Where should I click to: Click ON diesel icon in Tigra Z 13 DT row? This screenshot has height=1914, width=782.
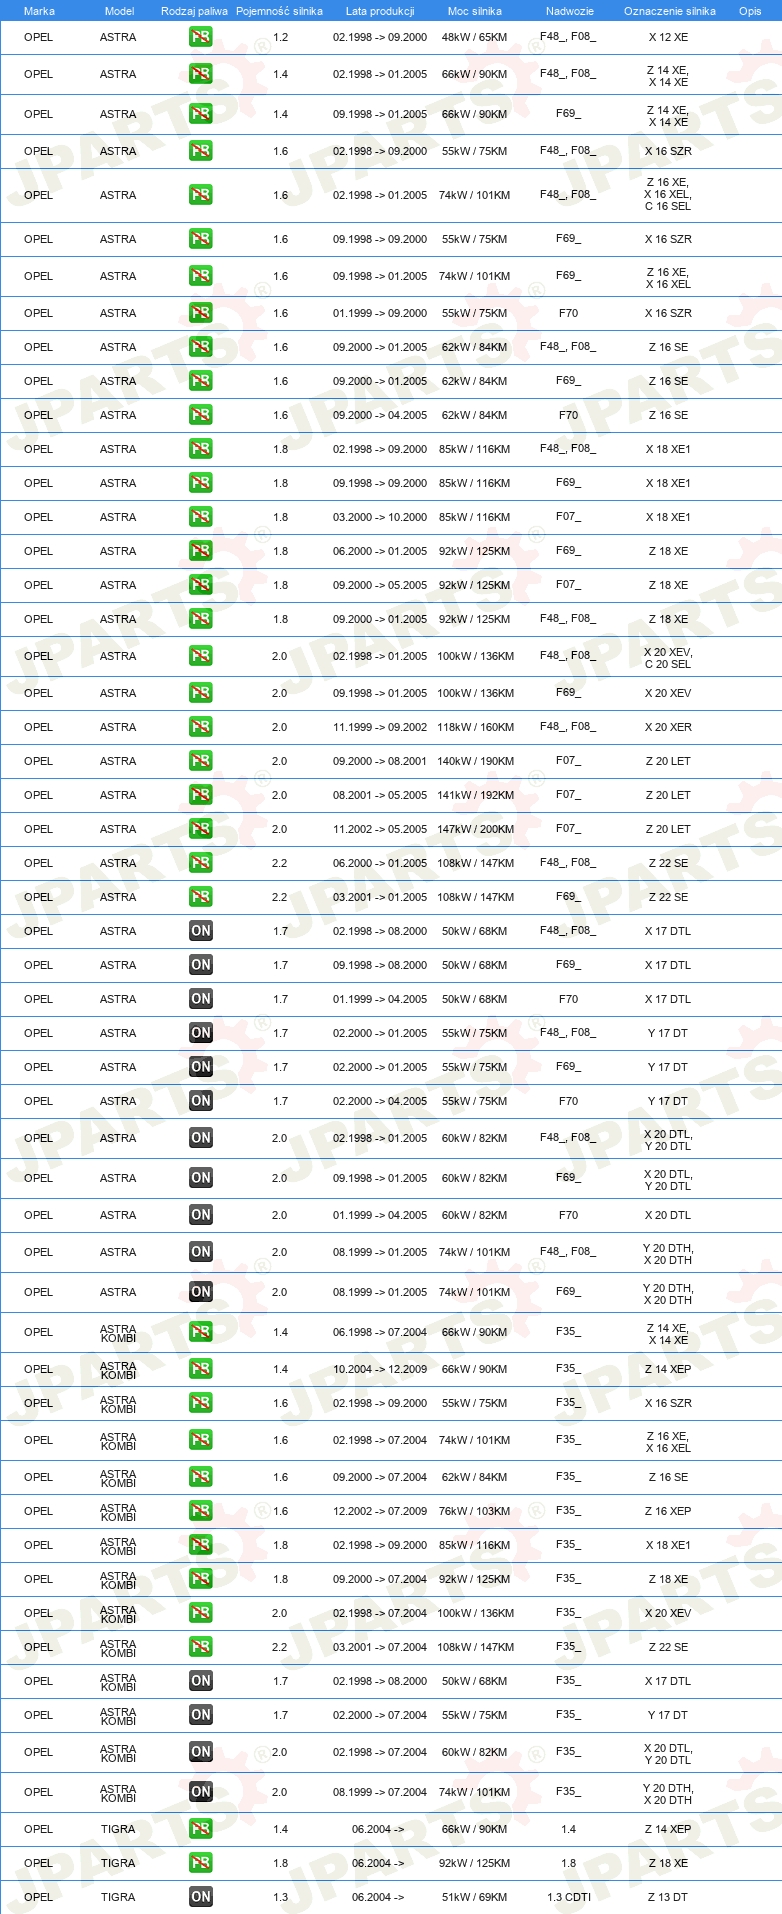point(201,1897)
